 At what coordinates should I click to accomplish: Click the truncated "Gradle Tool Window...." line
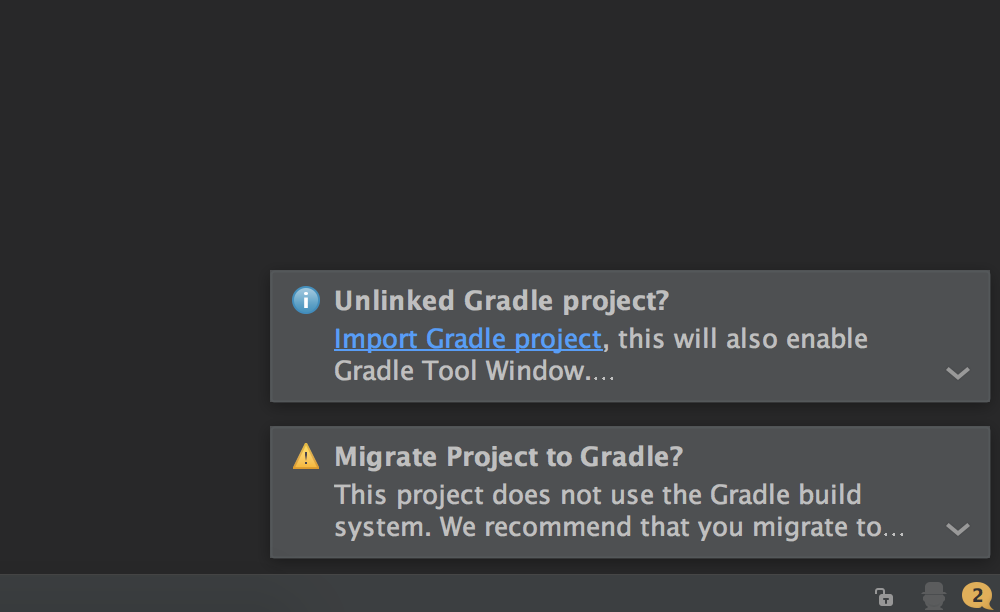click(x=473, y=372)
